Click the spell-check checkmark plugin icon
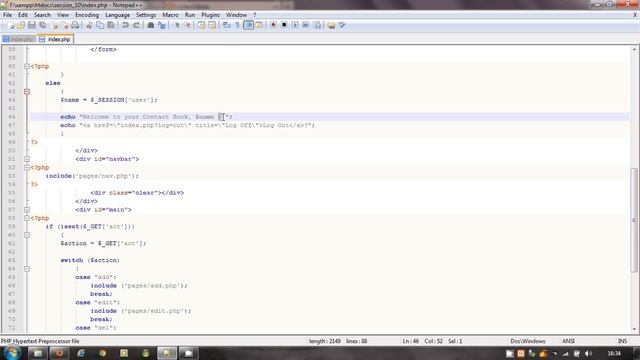Screen dimensions: 640x360 (342, 25)
